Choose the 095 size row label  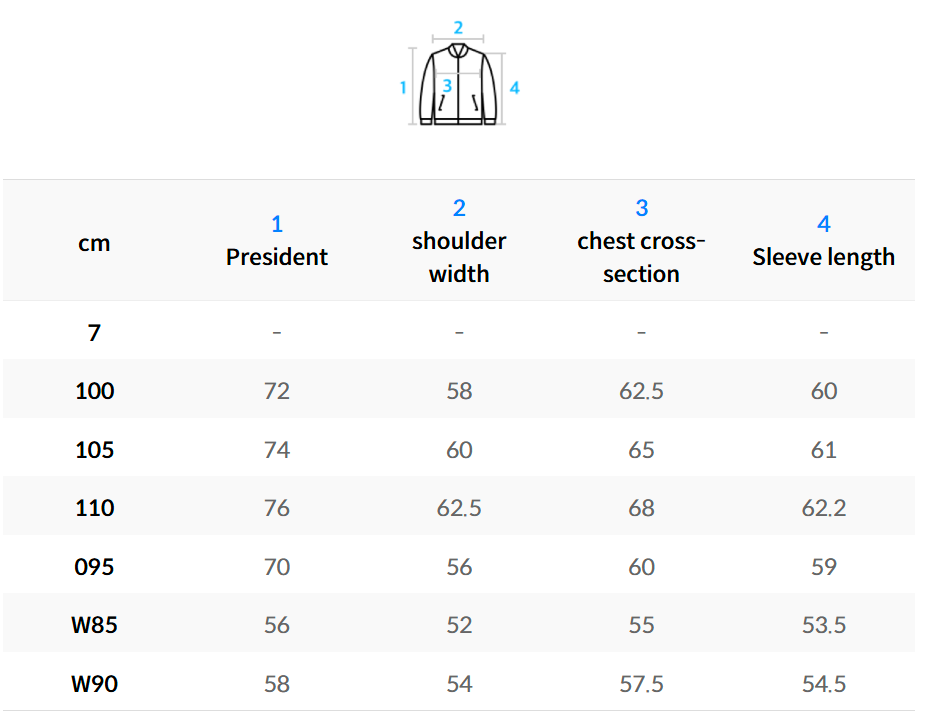point(95,567)
